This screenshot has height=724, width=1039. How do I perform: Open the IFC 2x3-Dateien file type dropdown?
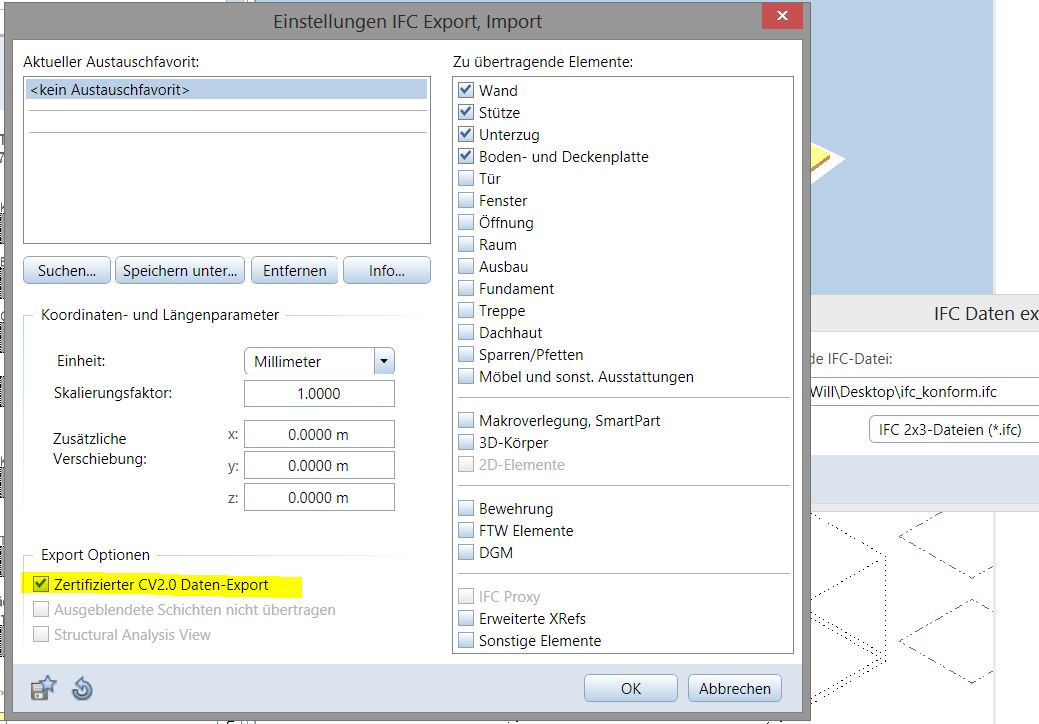952,430
